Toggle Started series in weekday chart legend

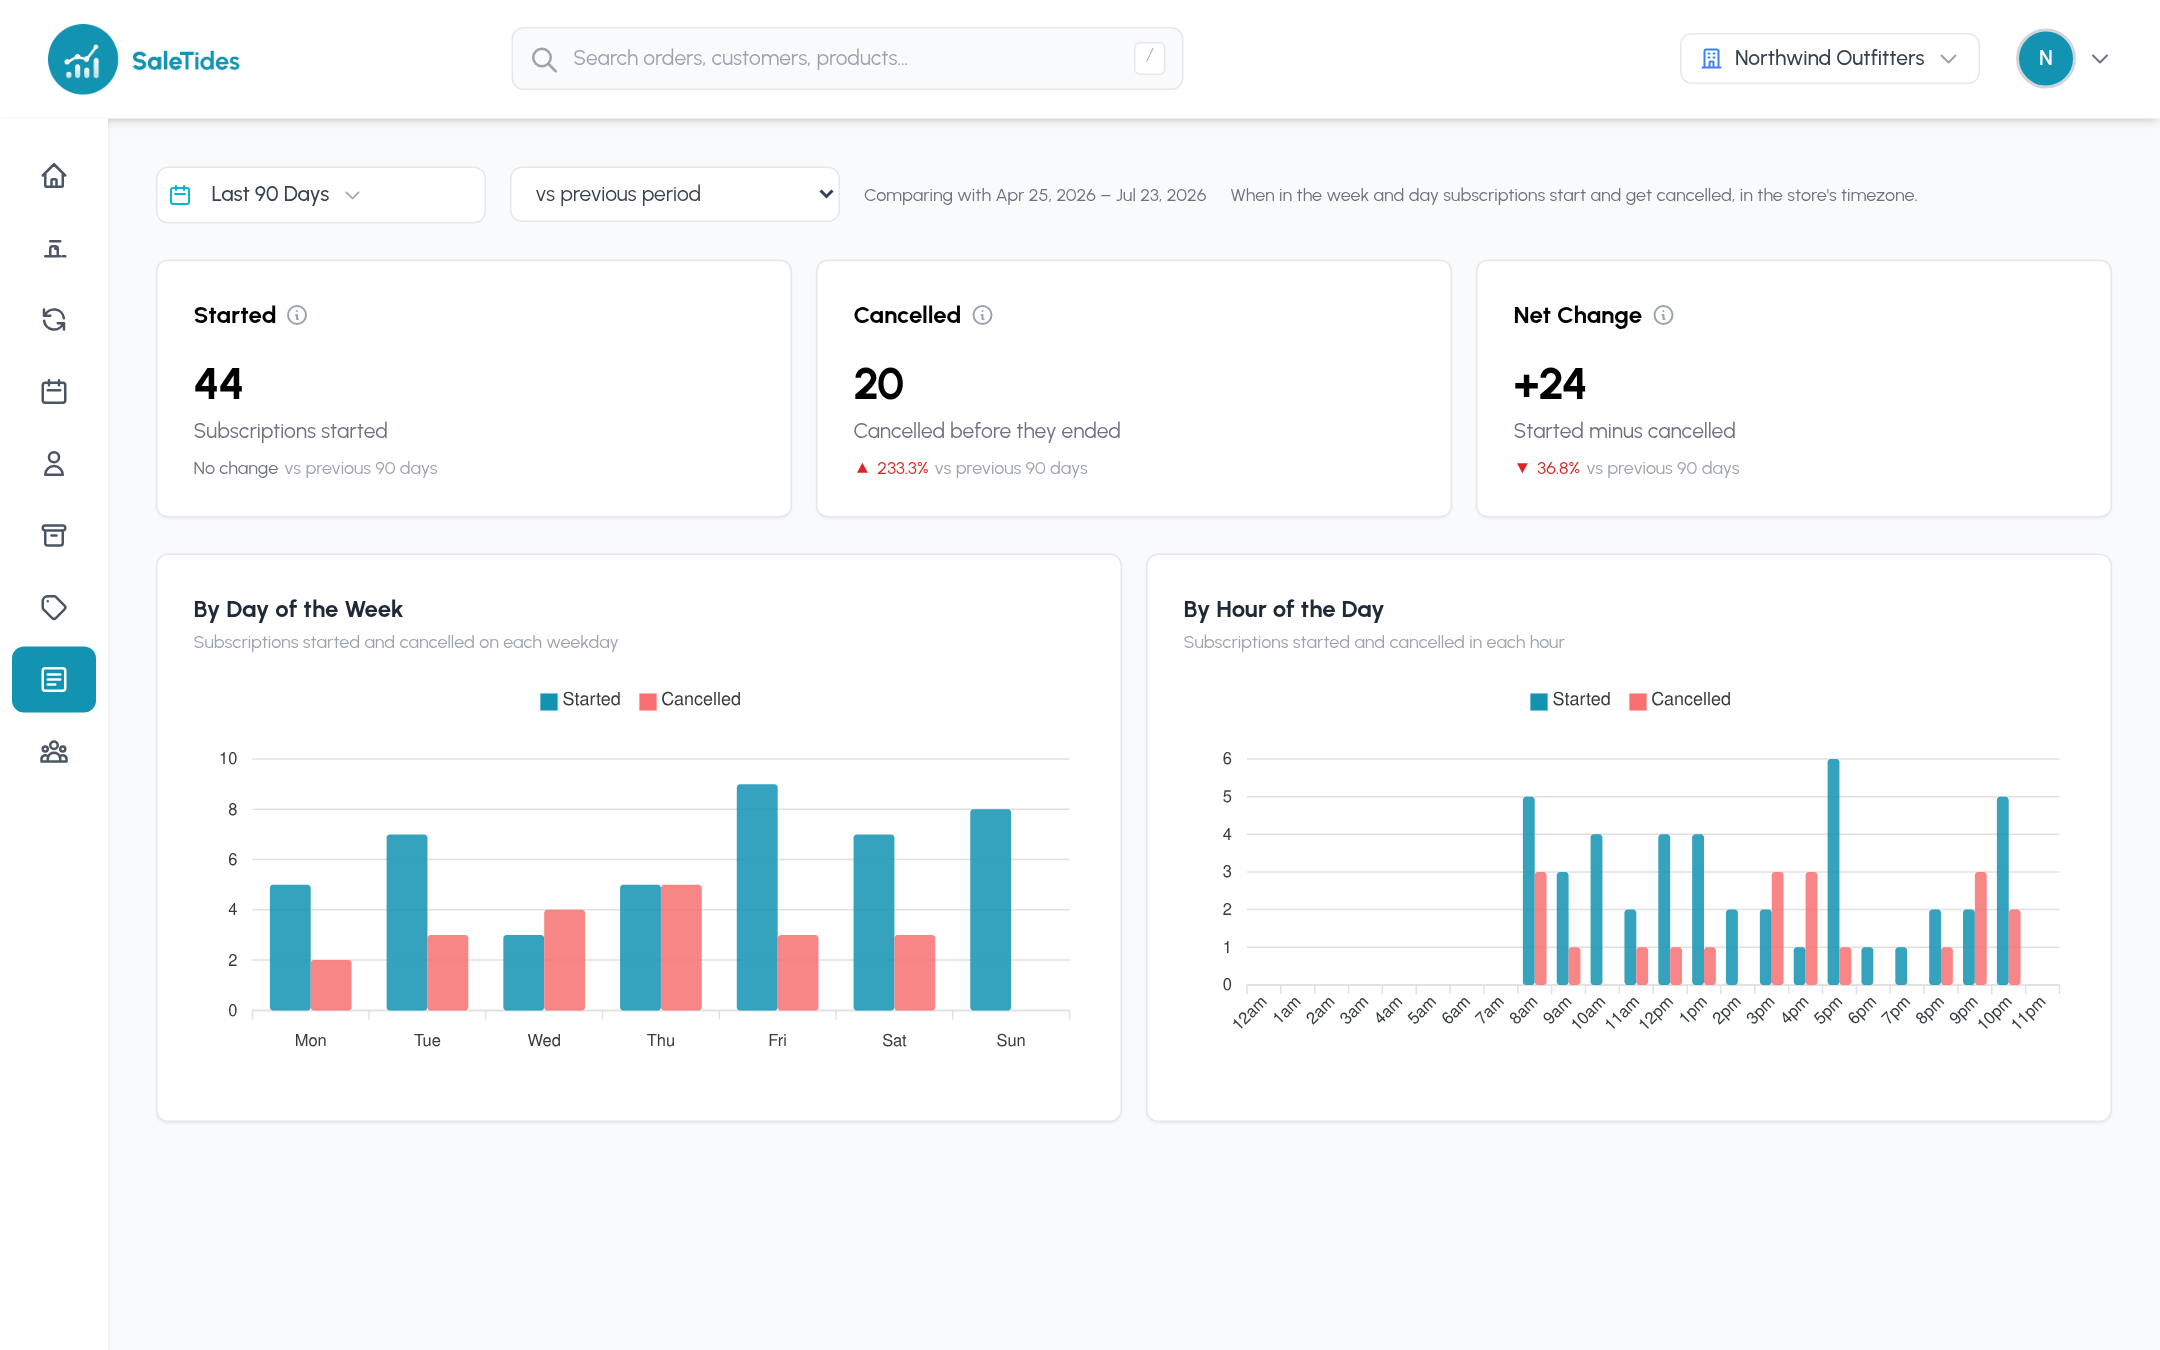pyautogui.click(x=580, y=700)
